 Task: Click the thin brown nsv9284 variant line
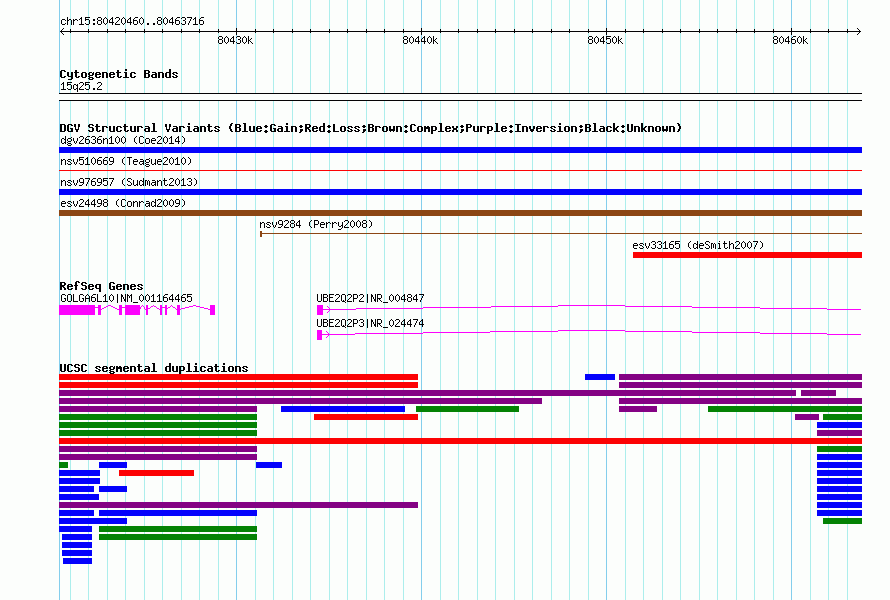click(x=561, y=233)
